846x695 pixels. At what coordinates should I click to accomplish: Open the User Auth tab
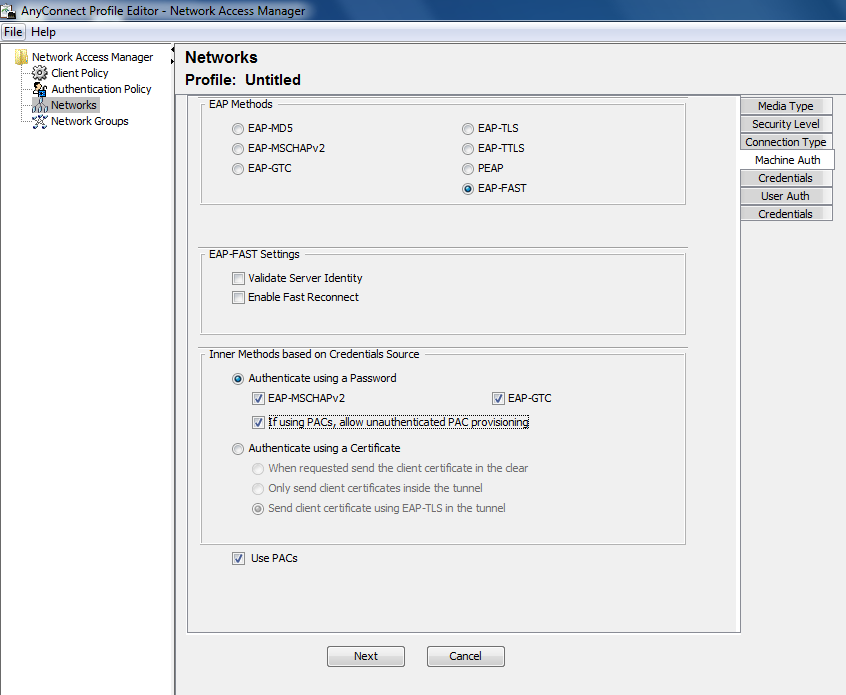coord(786,196)
